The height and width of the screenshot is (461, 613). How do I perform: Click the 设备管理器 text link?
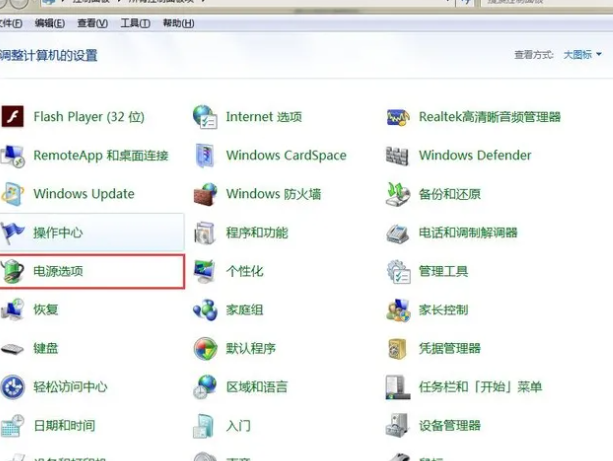450,425
